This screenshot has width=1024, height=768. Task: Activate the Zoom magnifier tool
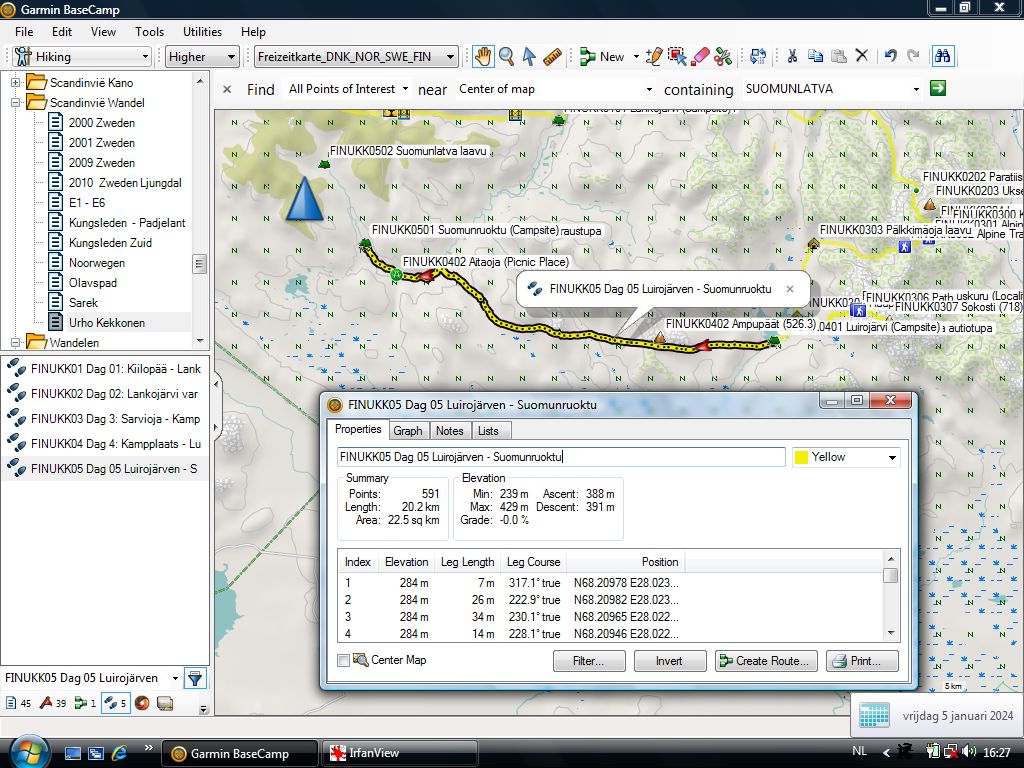coord(506,57)
